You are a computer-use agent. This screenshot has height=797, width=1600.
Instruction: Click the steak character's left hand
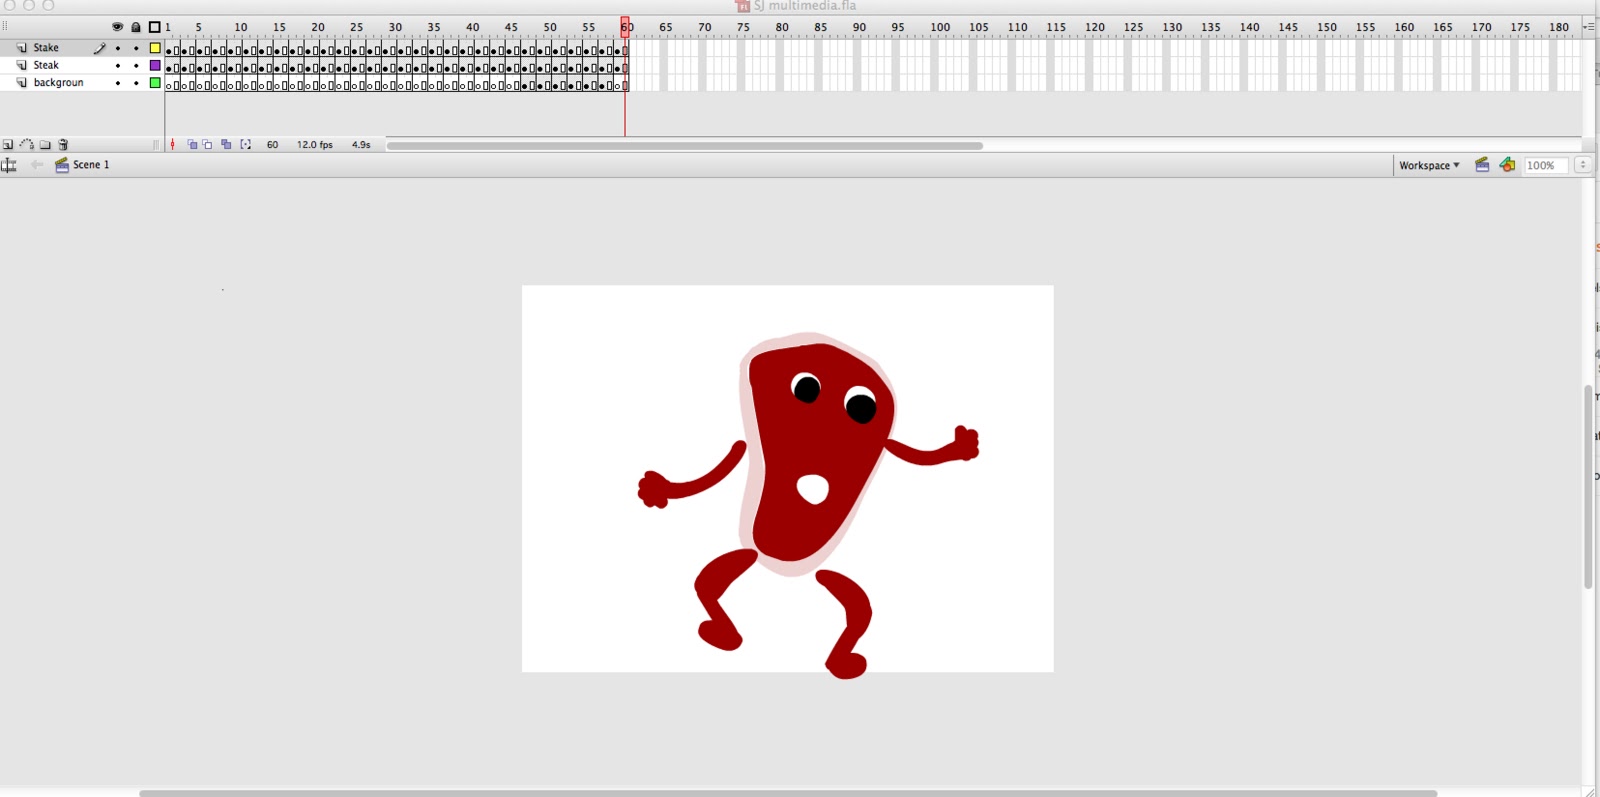(654, 490)
